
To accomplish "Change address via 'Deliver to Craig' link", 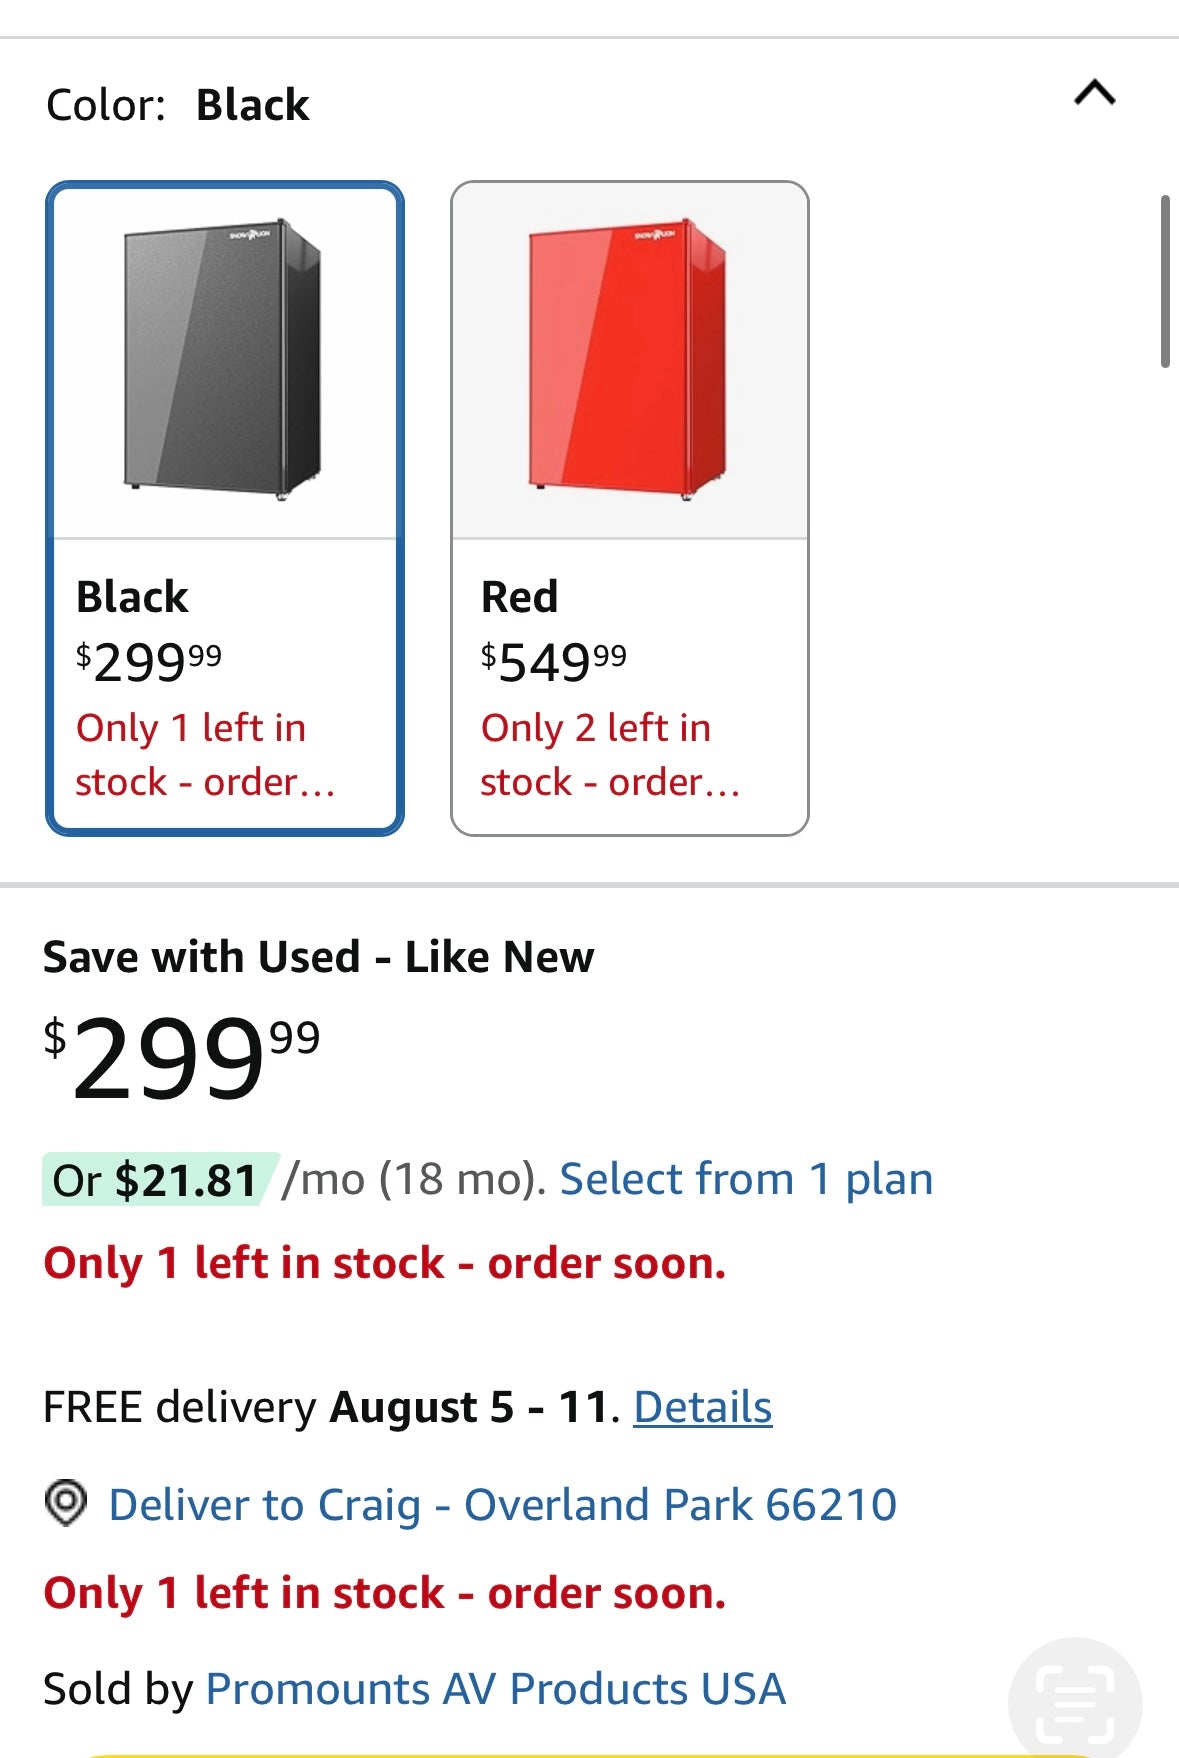I will (502, 1504).
